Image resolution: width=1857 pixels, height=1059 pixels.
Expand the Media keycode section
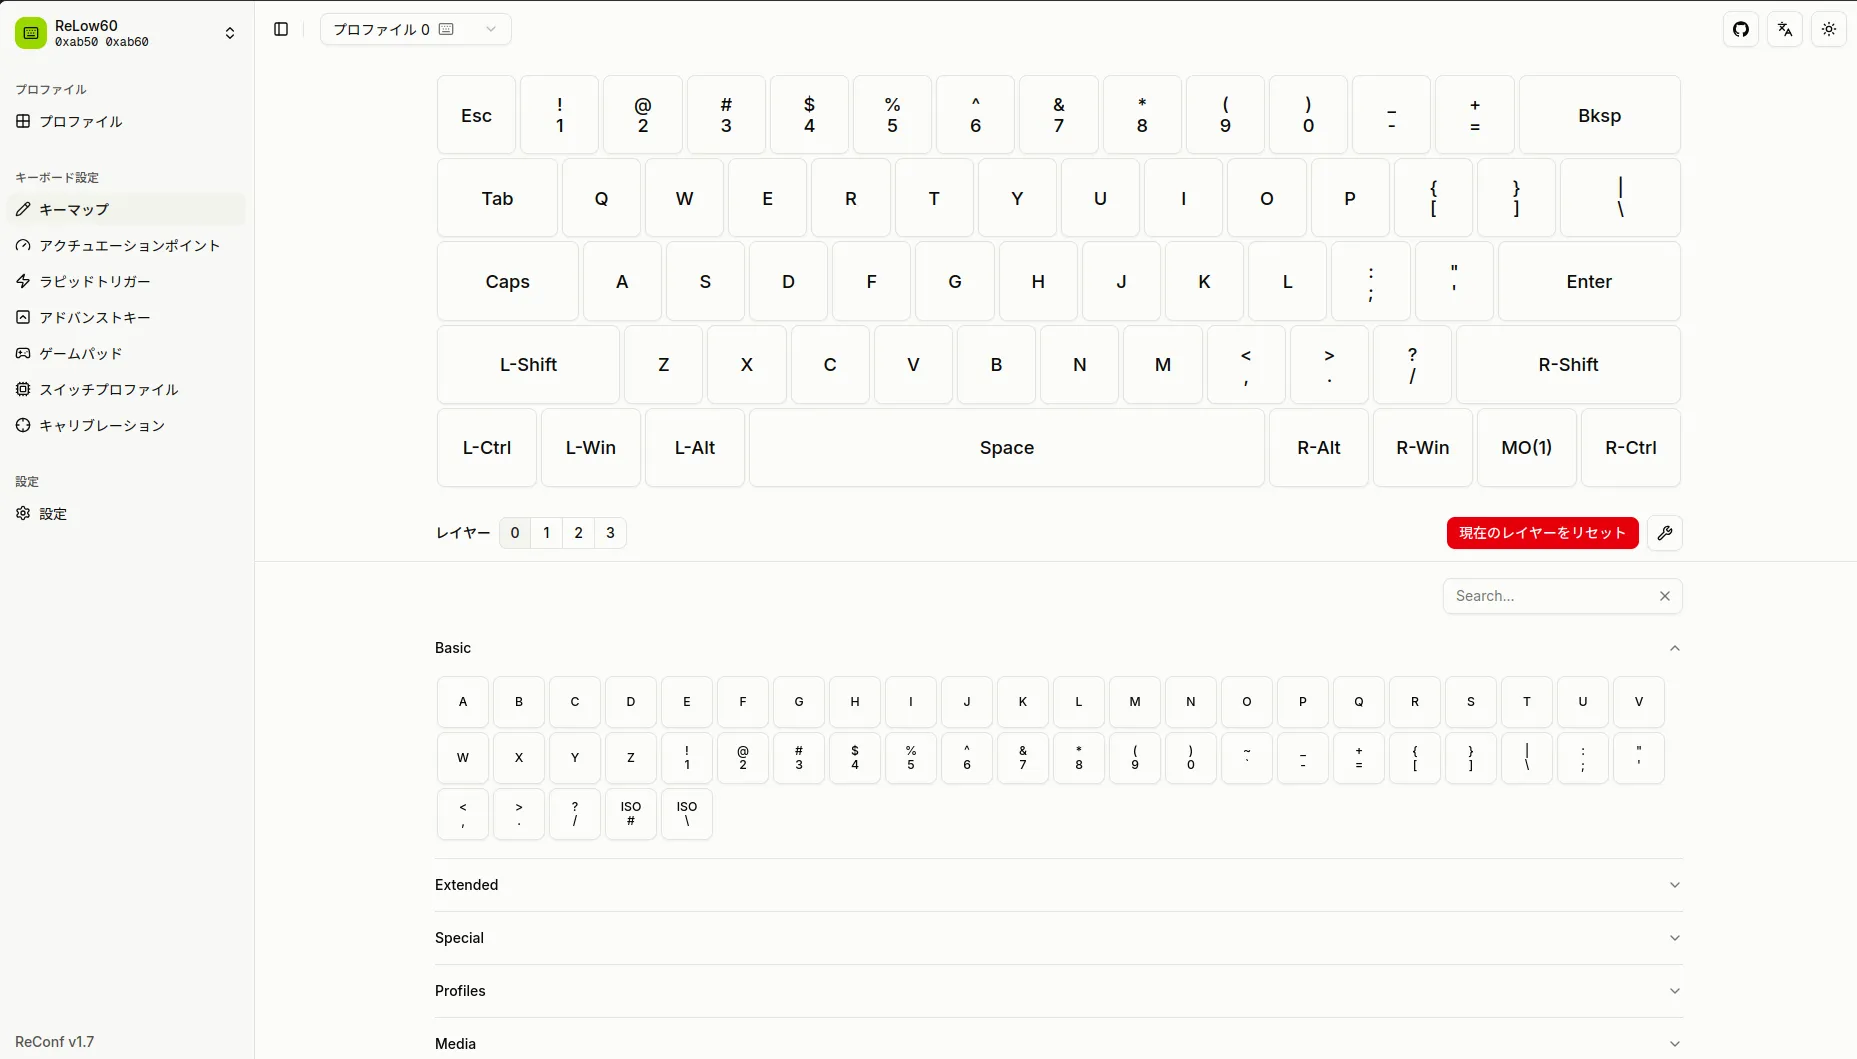(1058, 1043)
